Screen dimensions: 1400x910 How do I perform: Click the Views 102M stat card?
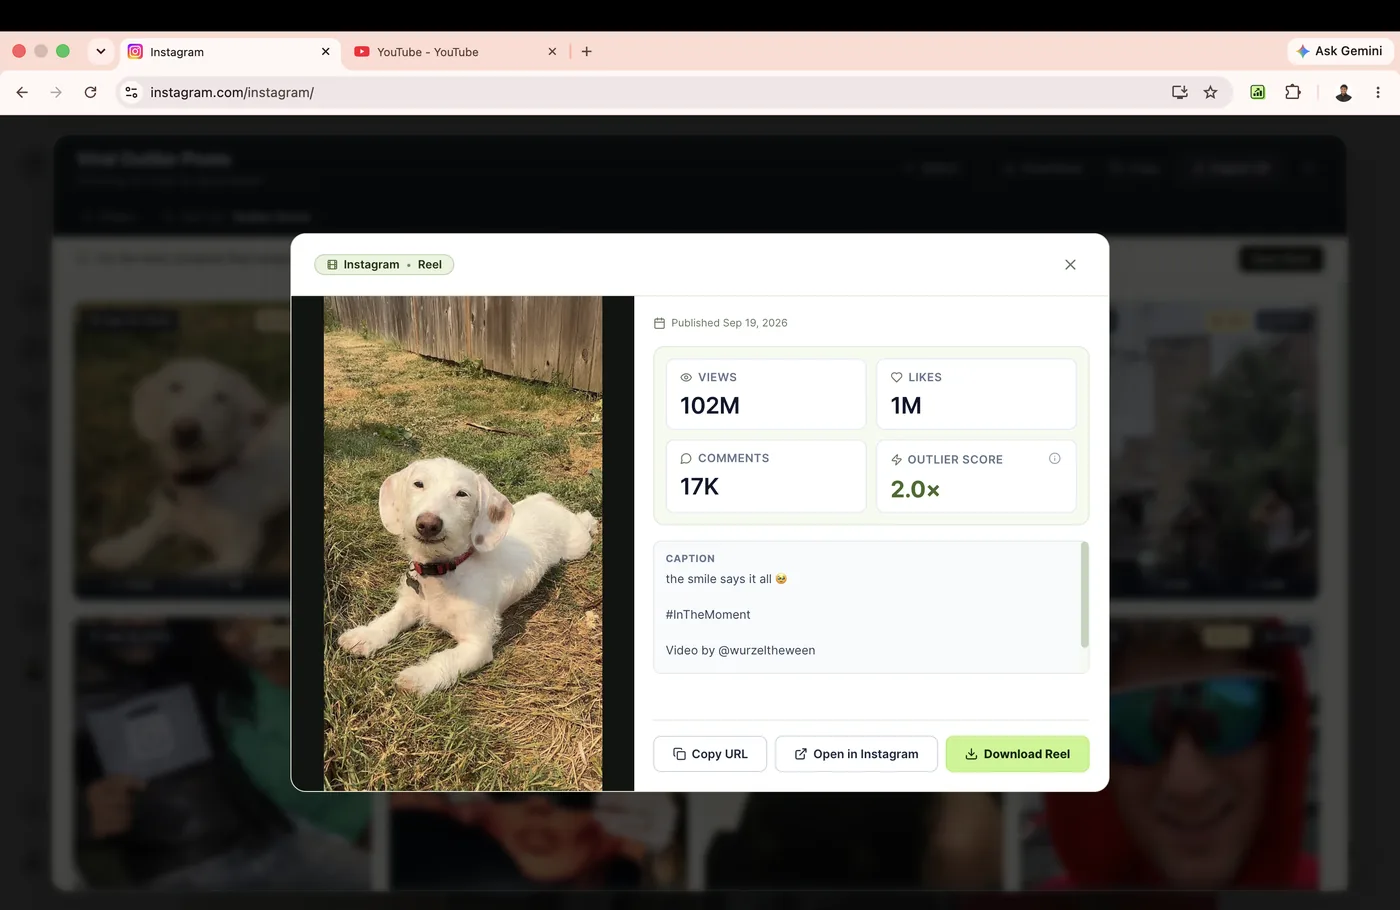click(766, 394)
